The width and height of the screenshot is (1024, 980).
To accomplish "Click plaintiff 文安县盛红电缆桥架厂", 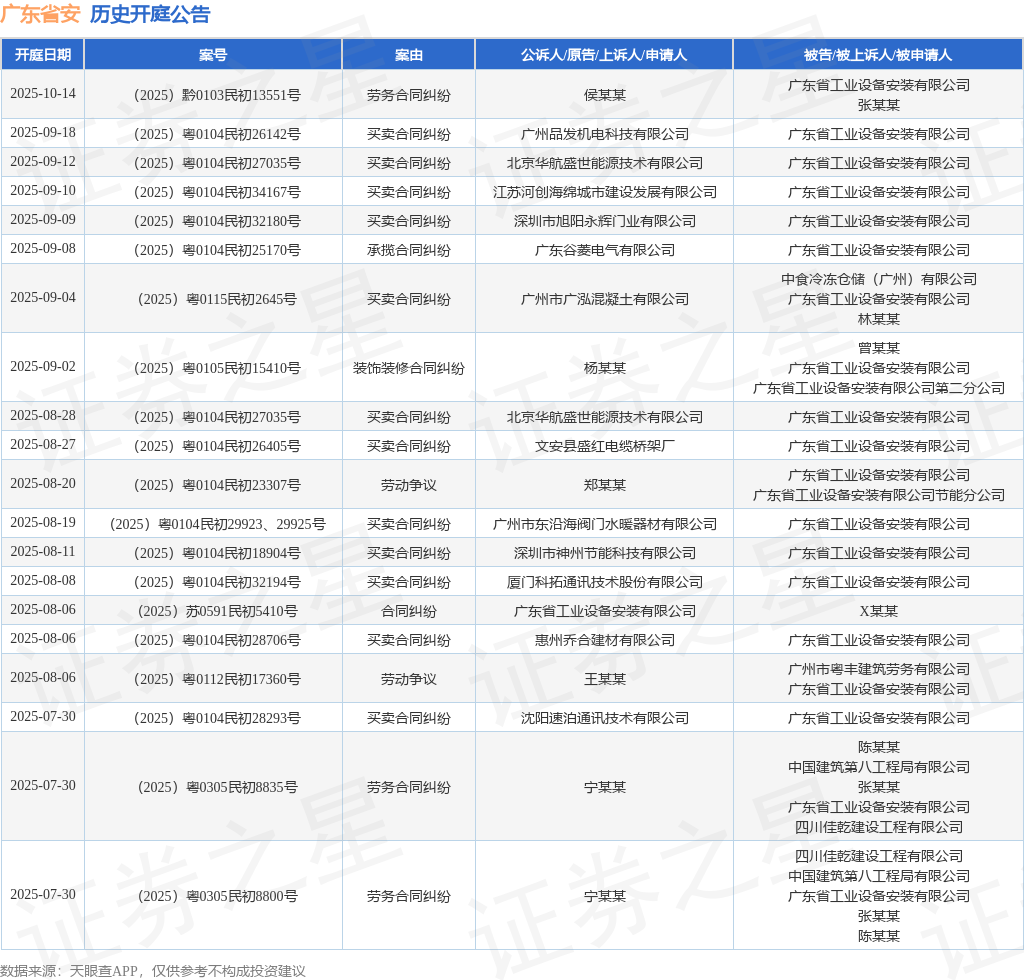I will 605,447.
